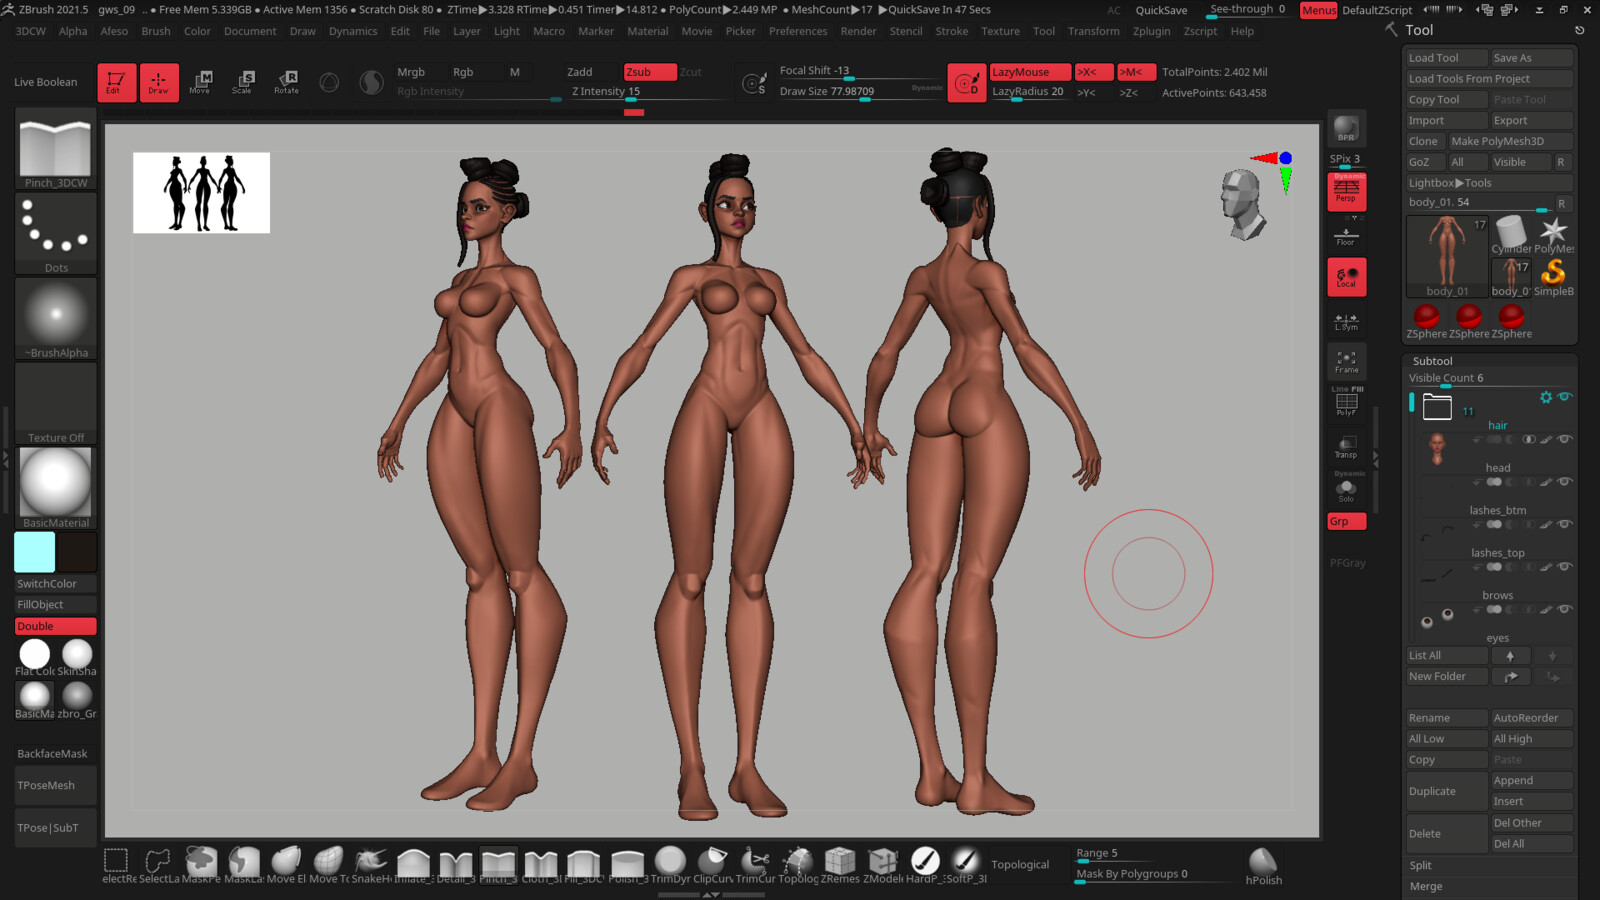Click Make PolyMesh3D button
Screen dimensions: 1600x900
(x=1510, y=141)
